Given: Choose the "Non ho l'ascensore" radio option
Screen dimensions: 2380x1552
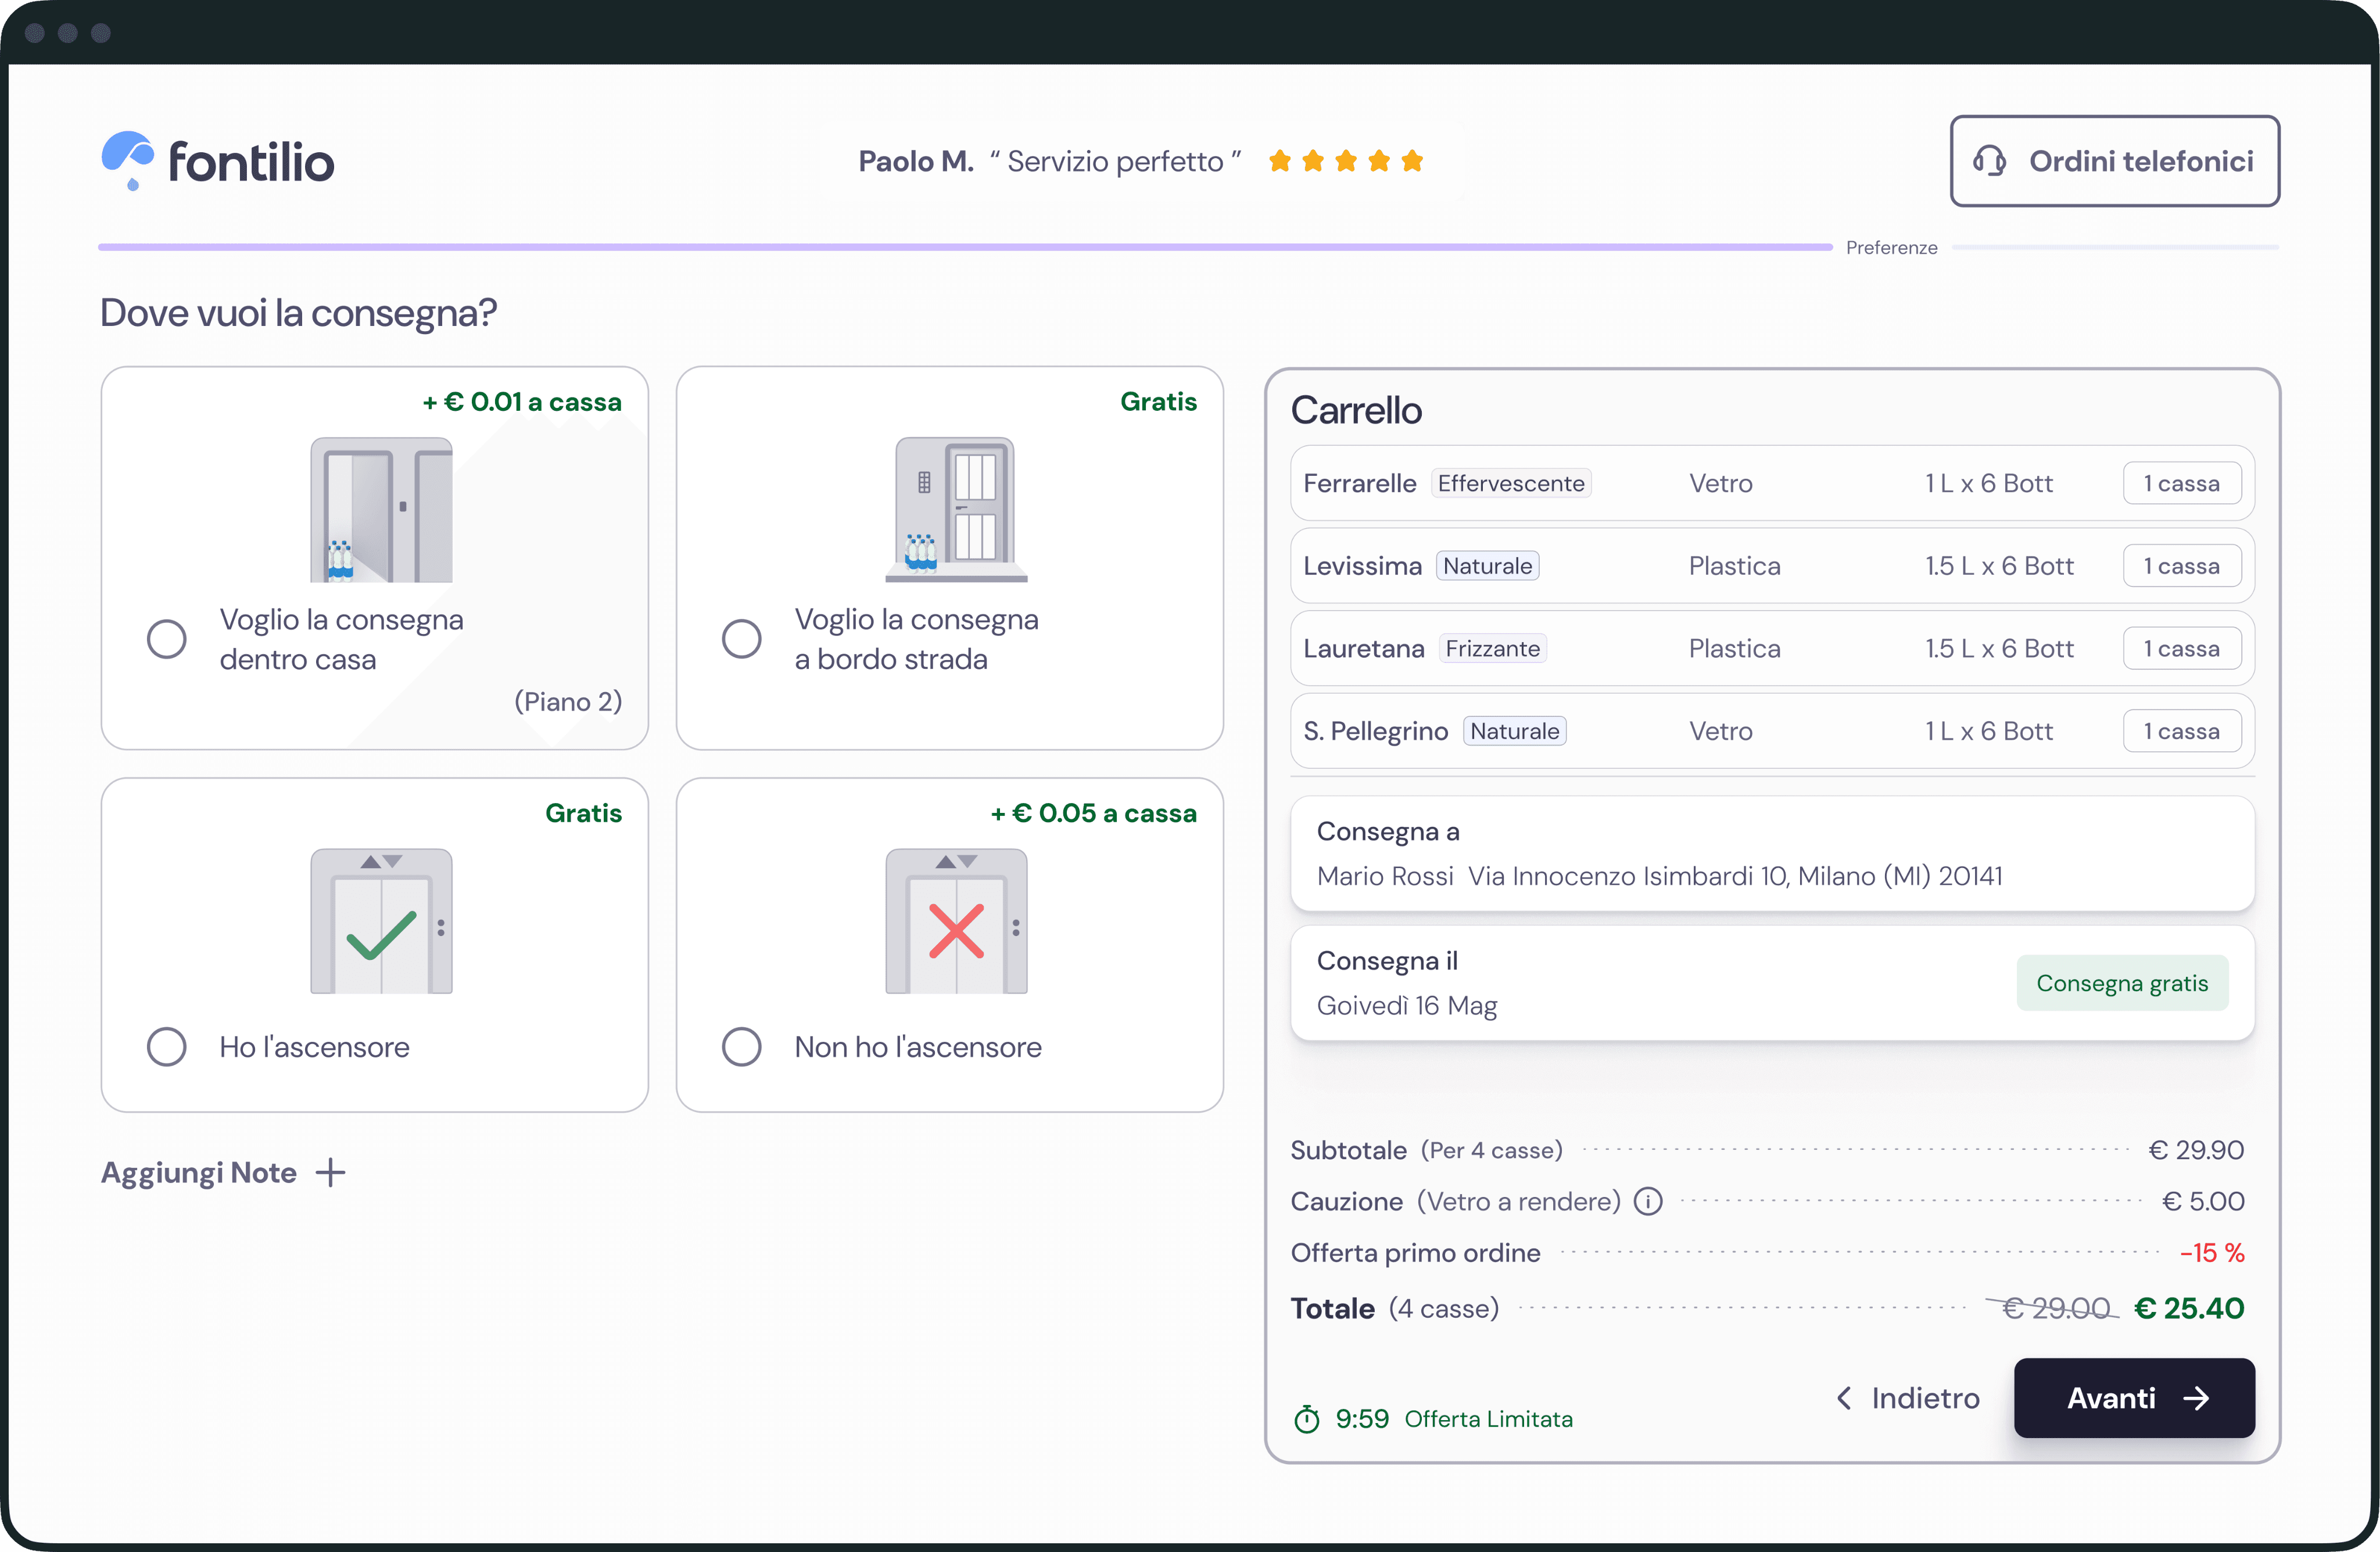Looking at the screenshot, I should [742, 1047].
